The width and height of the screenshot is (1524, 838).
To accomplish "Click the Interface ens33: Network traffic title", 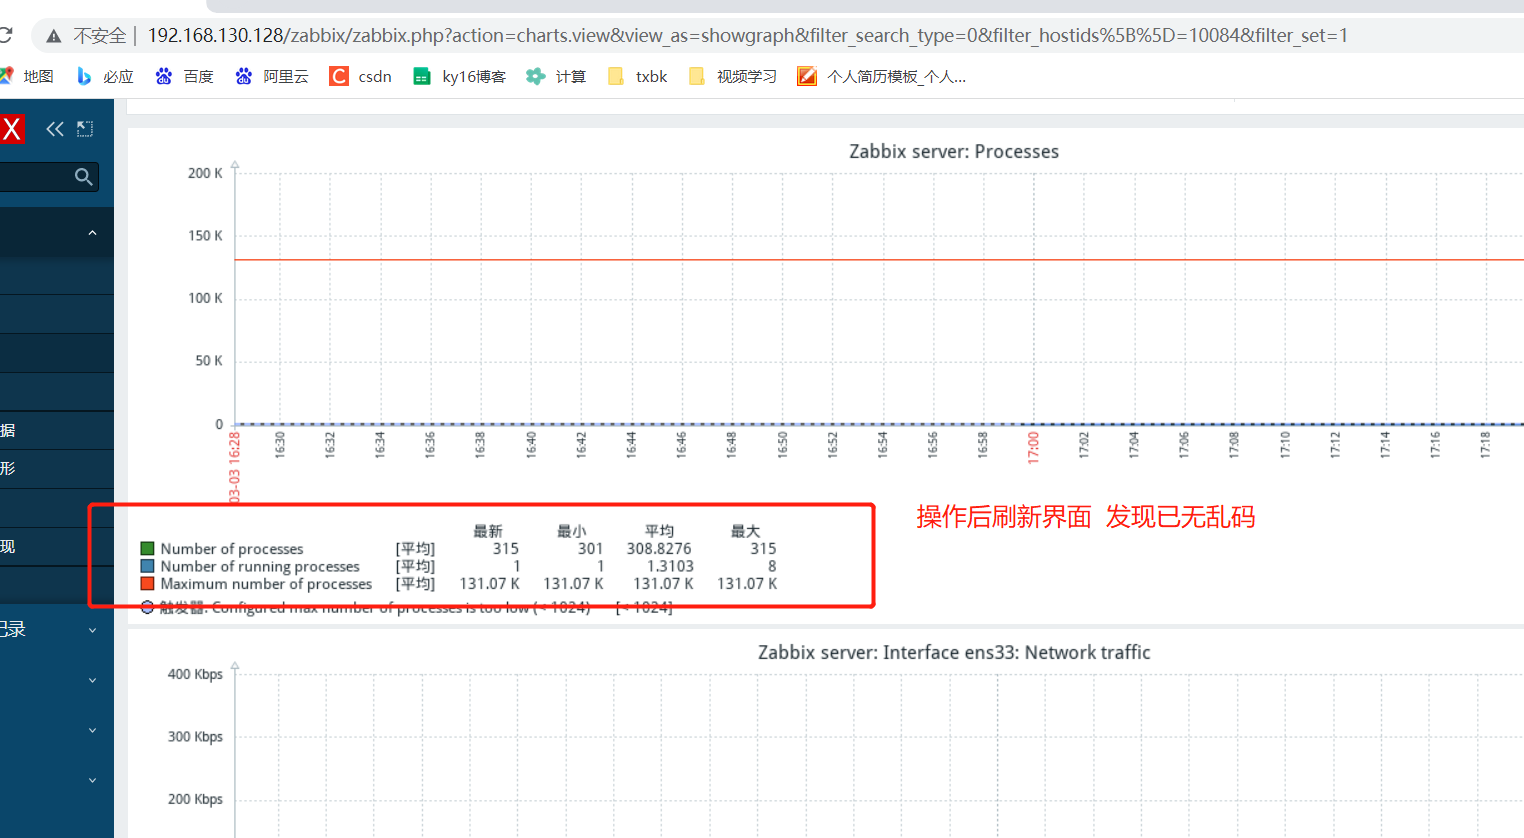I will (x=954, y=653).
